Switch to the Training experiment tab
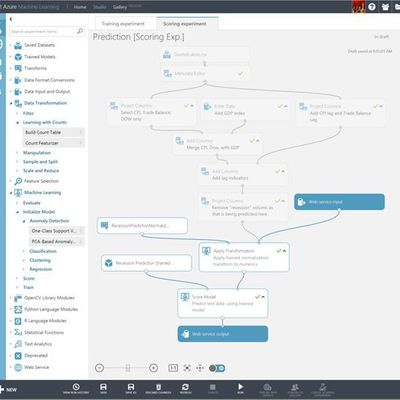The height and width of the screenshot is (400, 400). tap(123, 24)
